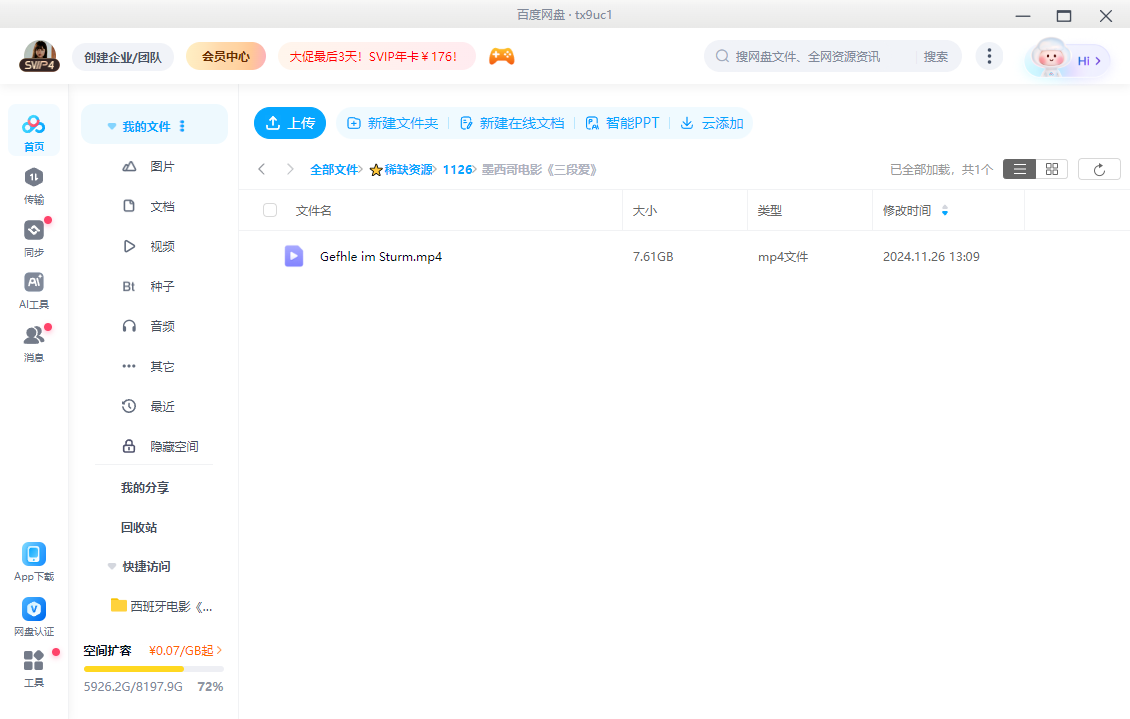Click the orange game controller icon
The width and height of the screenshot is (1130, 719).
502,56
